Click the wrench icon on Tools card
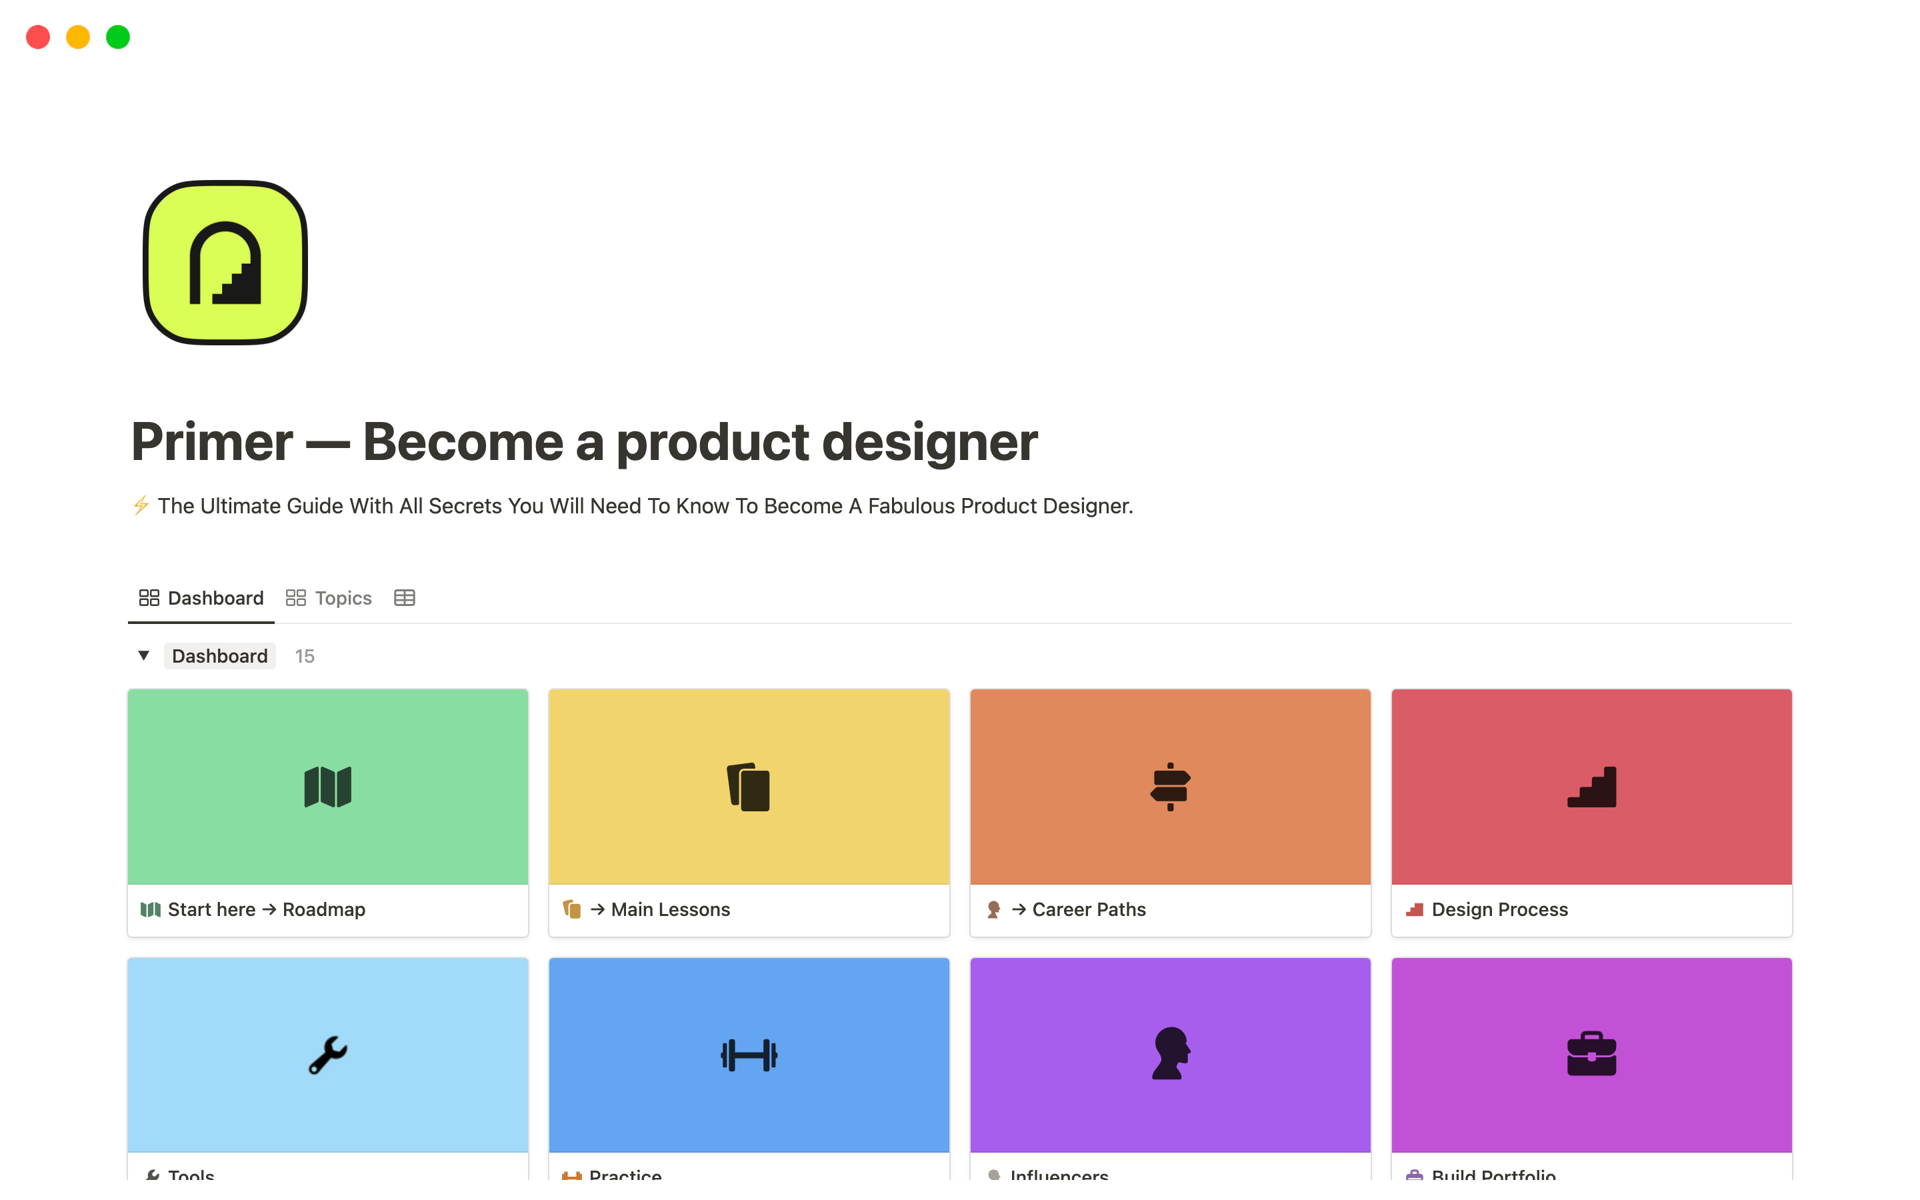Viewport: 1920px width, 1200px height. tap(328, 1055)
